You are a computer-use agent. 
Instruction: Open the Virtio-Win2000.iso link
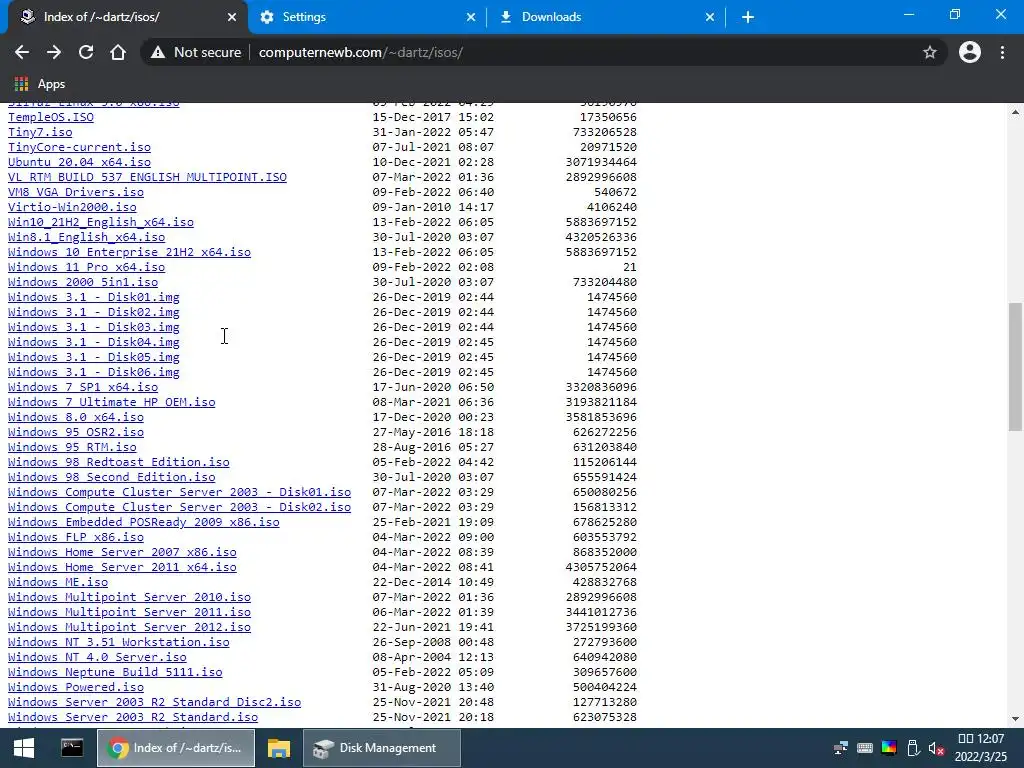pos(72,207)
